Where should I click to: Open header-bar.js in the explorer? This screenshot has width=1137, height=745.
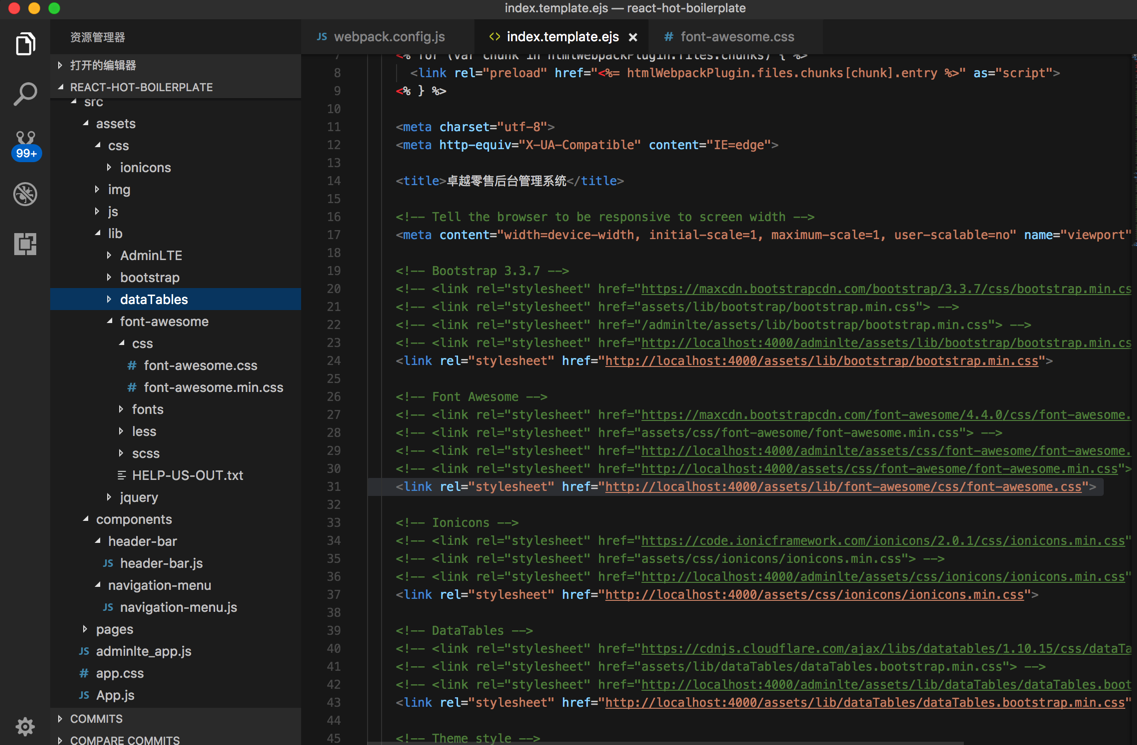click(161, 563)
